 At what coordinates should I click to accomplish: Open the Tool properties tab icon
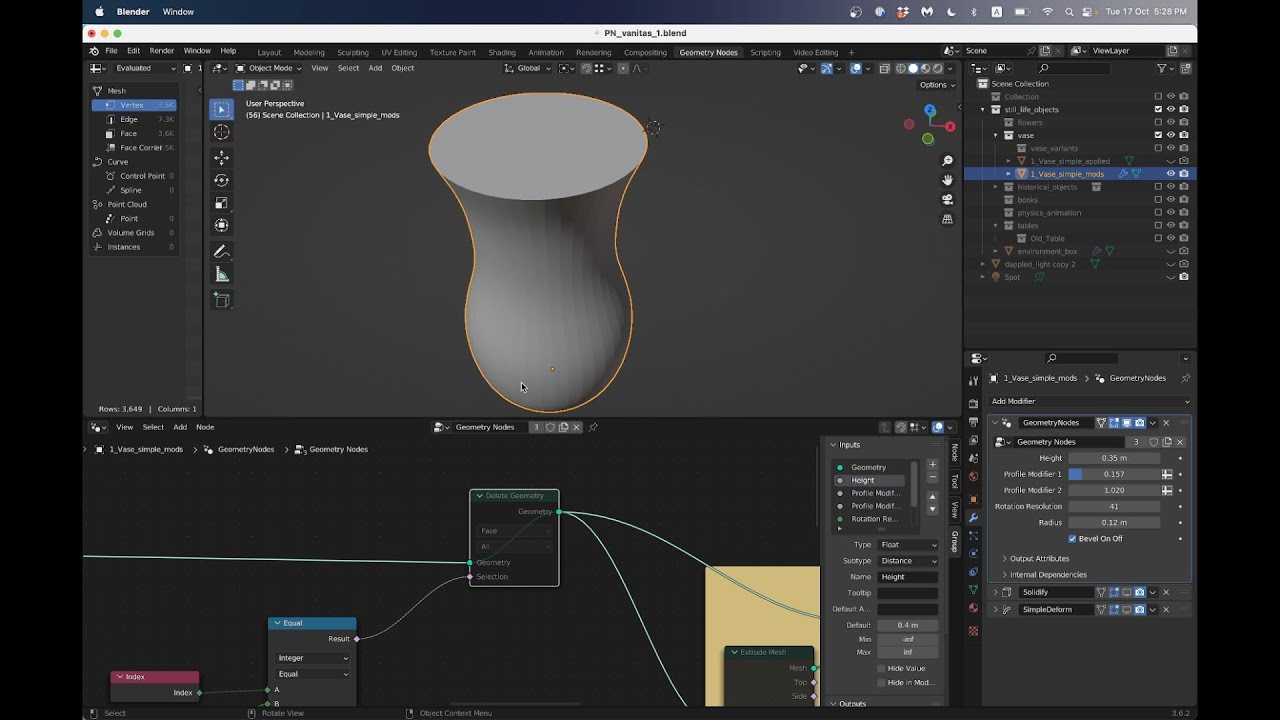pyautogui.click(x=973, y=380)
